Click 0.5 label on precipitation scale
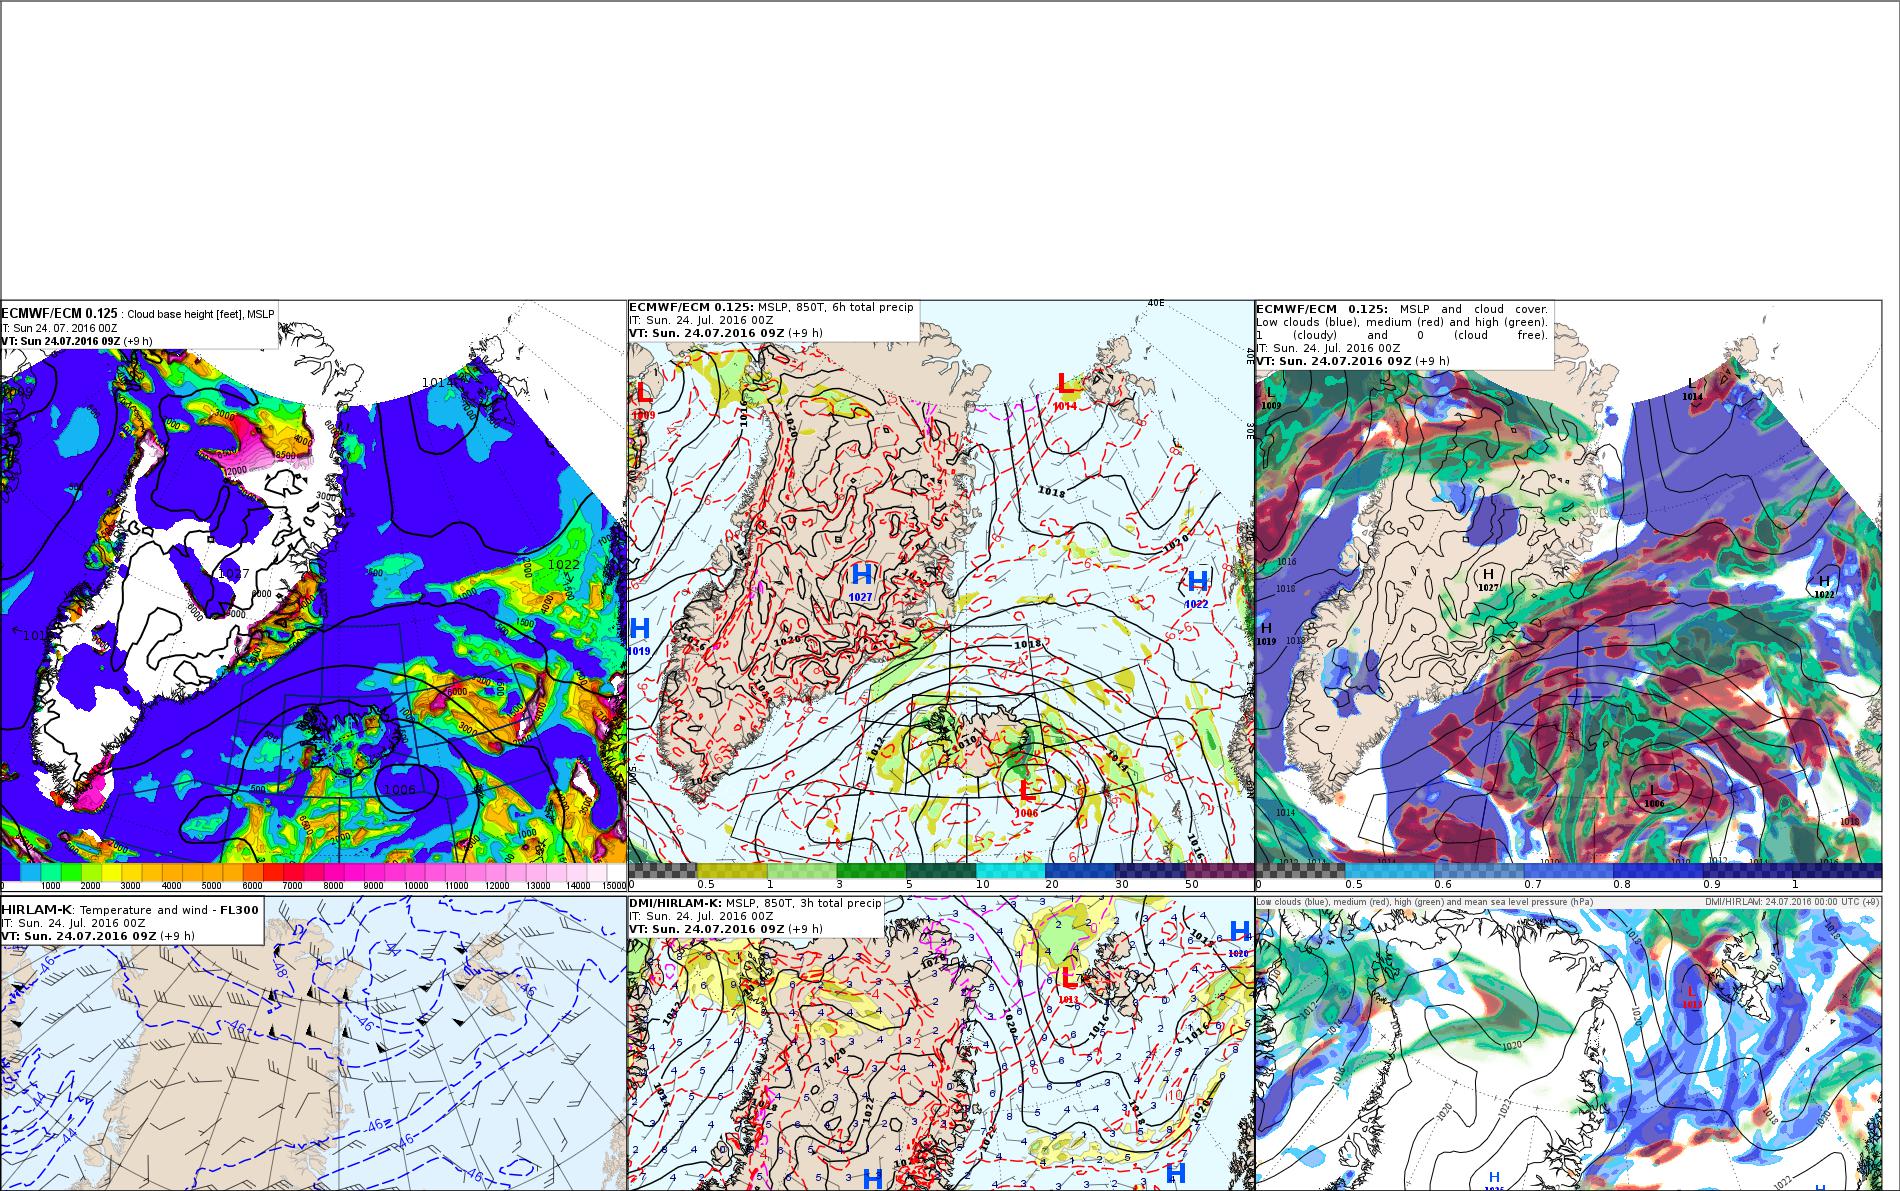The height and width of the screenshot is (1191, 1900). (x=705, y=884)
